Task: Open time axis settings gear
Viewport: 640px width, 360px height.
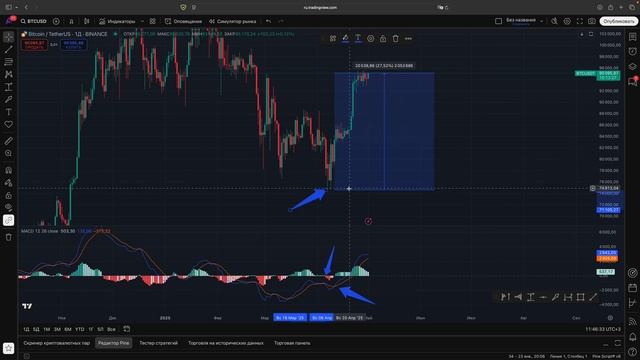Action: tap(610, 318)
